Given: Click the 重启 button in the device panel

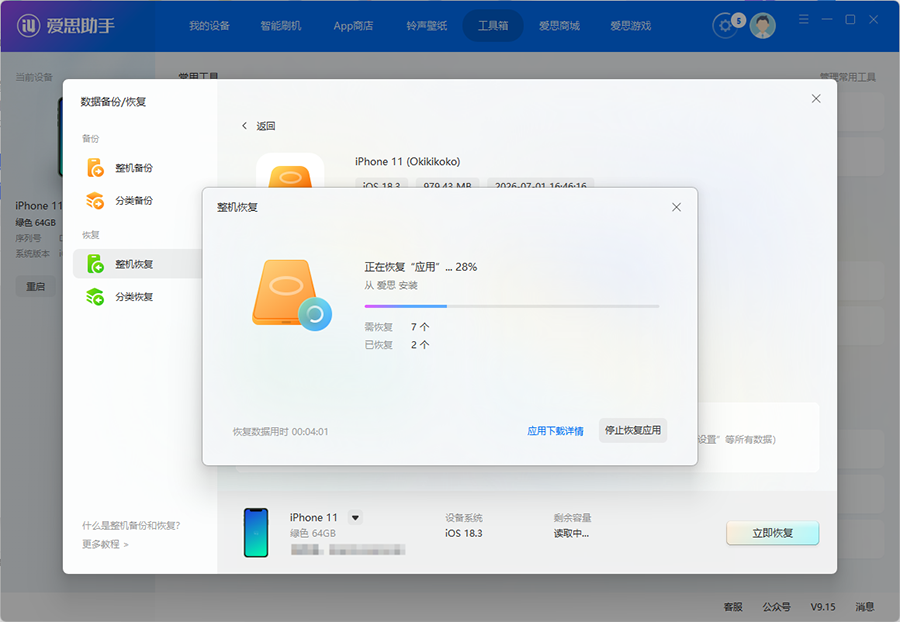Looking at the screenshot, I should coord(36,286).
